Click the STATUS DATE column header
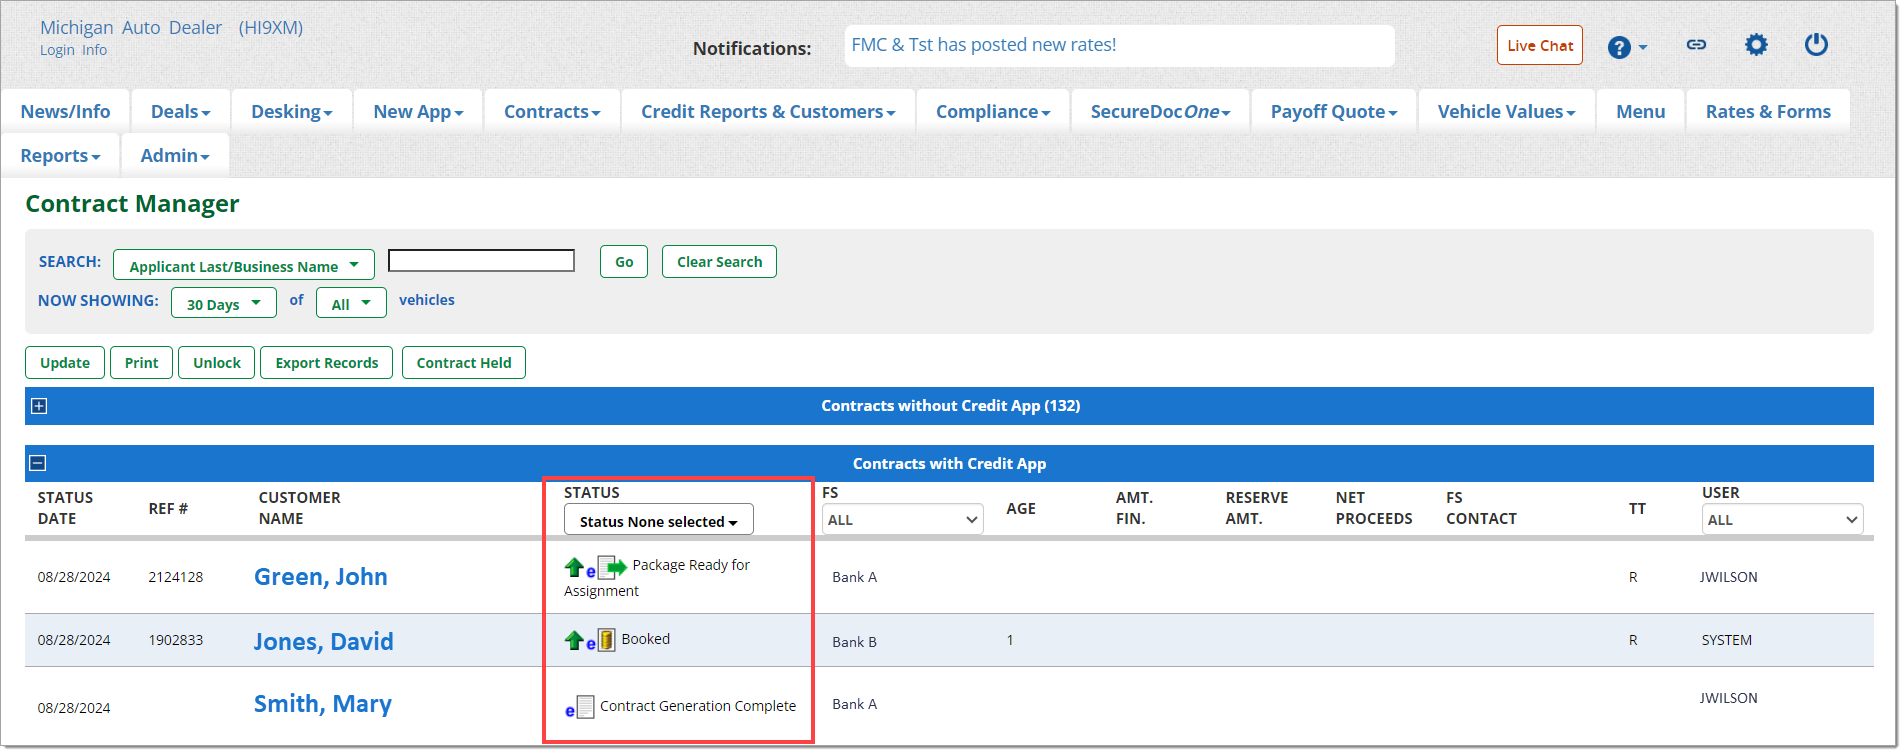Screen dimensions: 1903x753 click(65, 508)
